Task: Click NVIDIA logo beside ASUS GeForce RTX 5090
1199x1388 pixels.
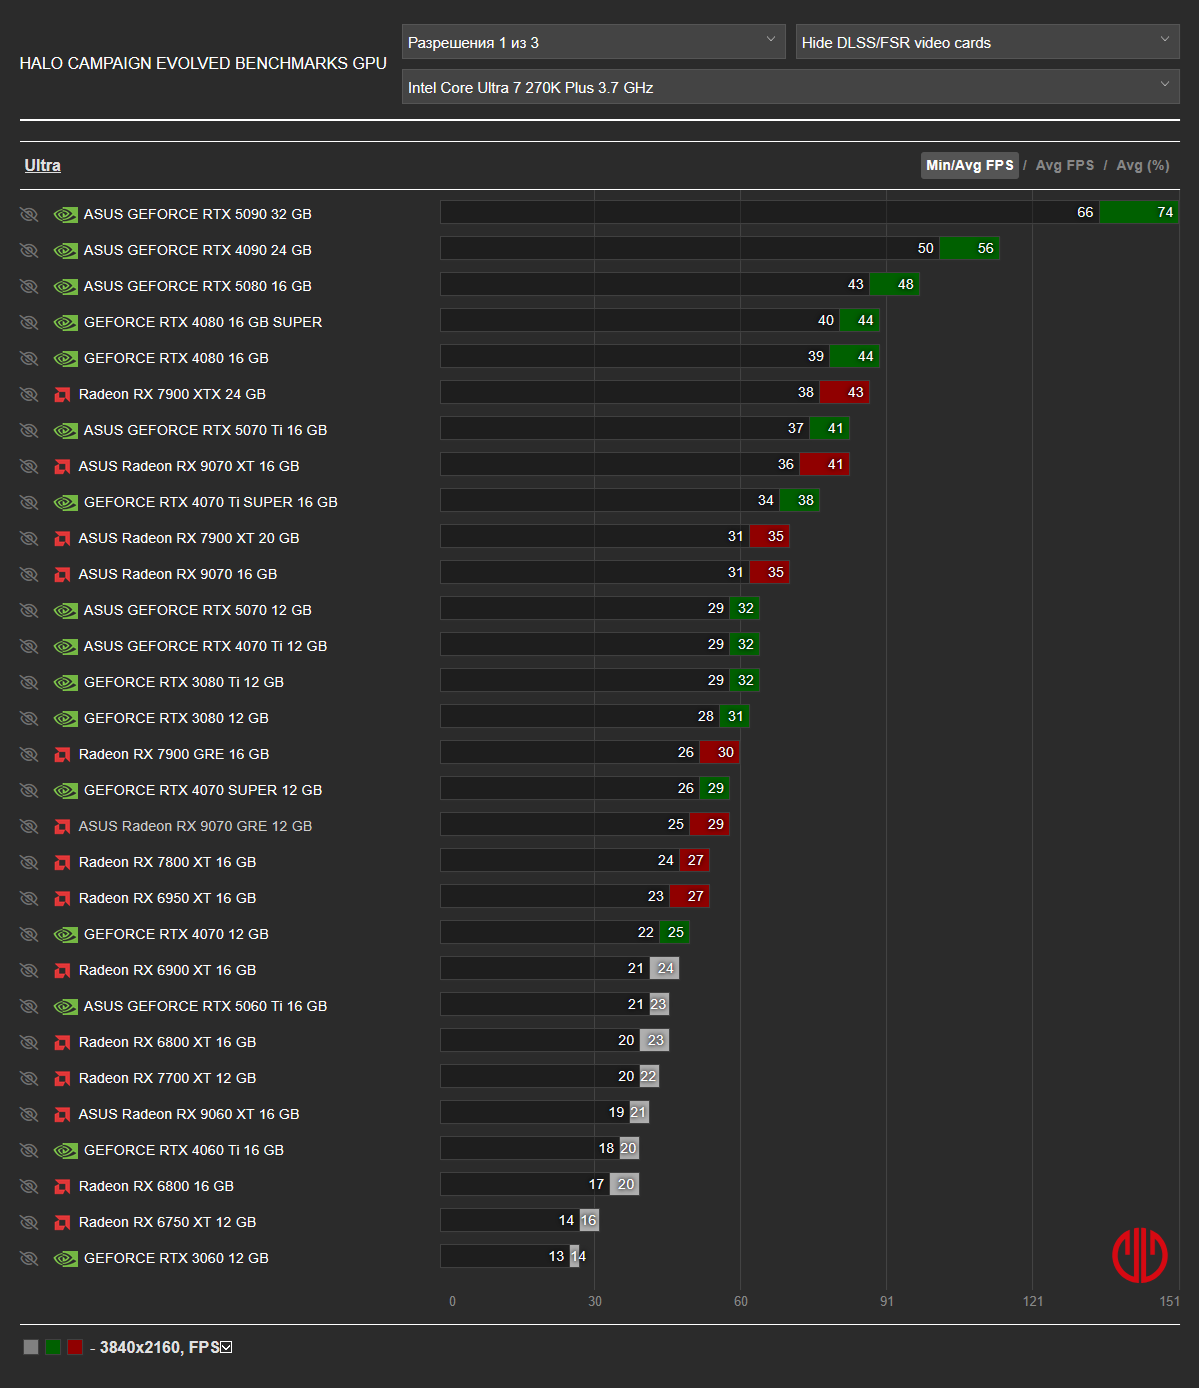Action: (x=66, y=214)
